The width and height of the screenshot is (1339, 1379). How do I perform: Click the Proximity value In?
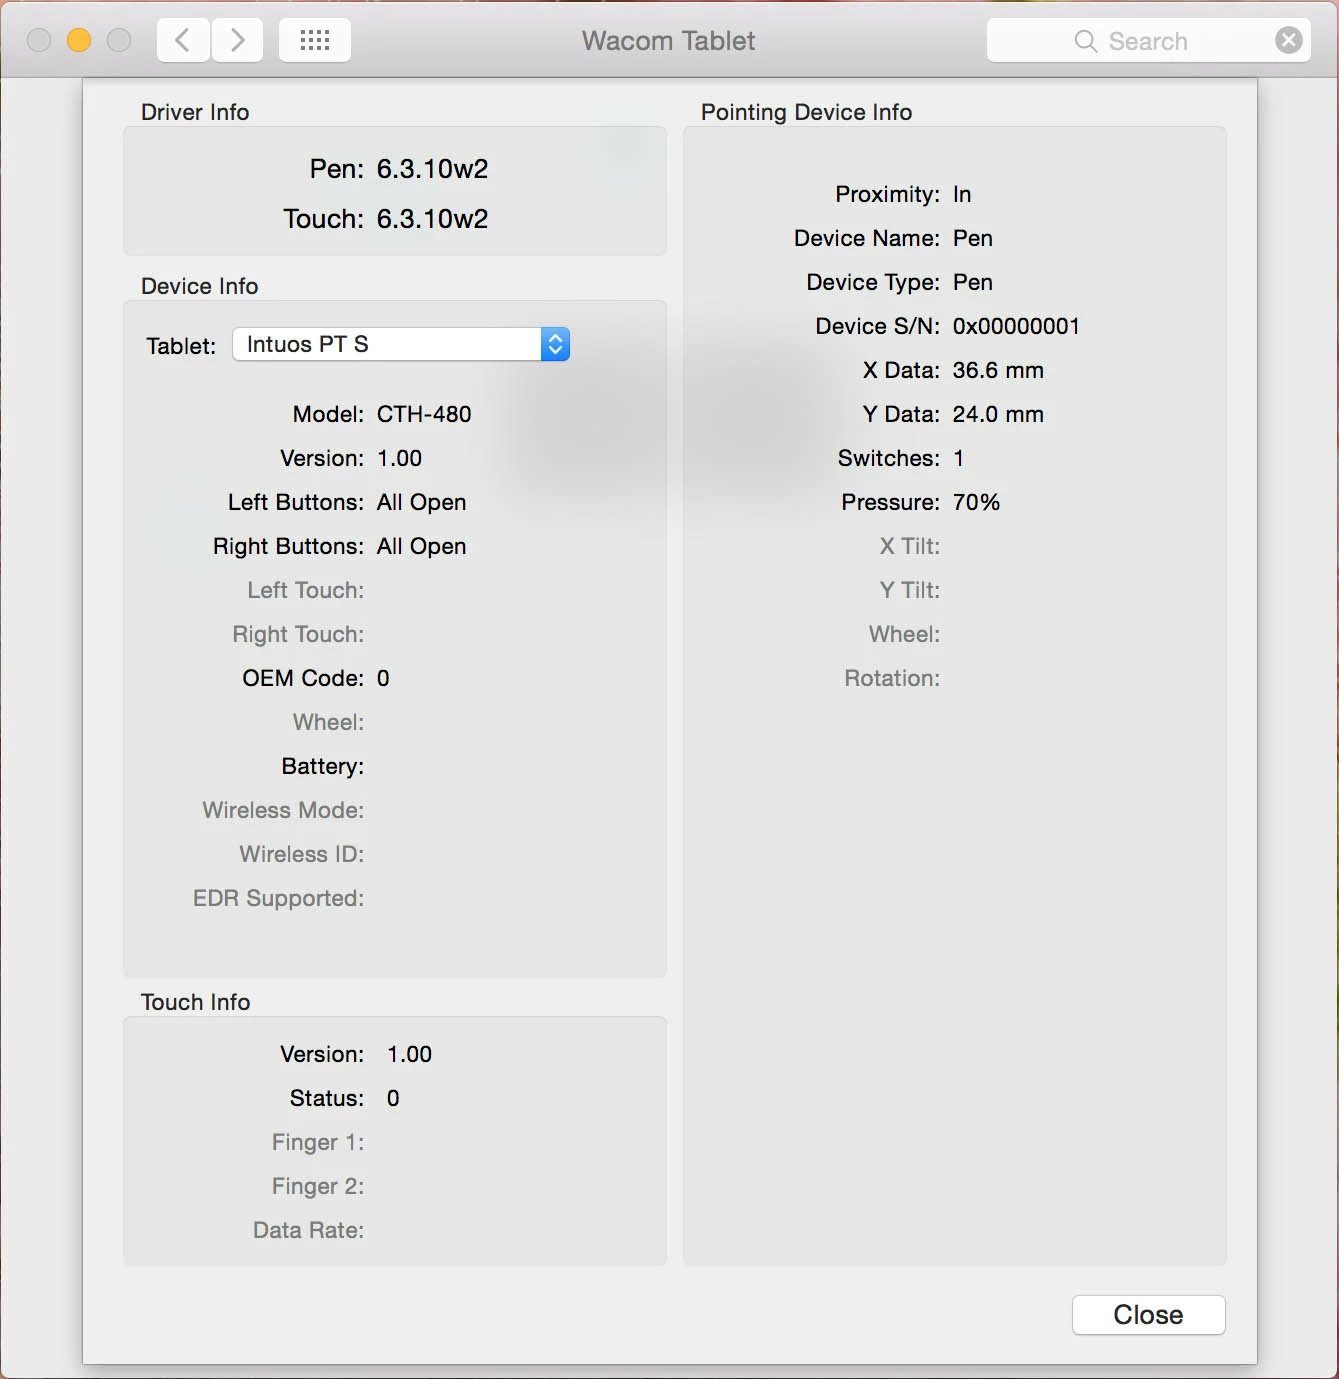(962, 194)
